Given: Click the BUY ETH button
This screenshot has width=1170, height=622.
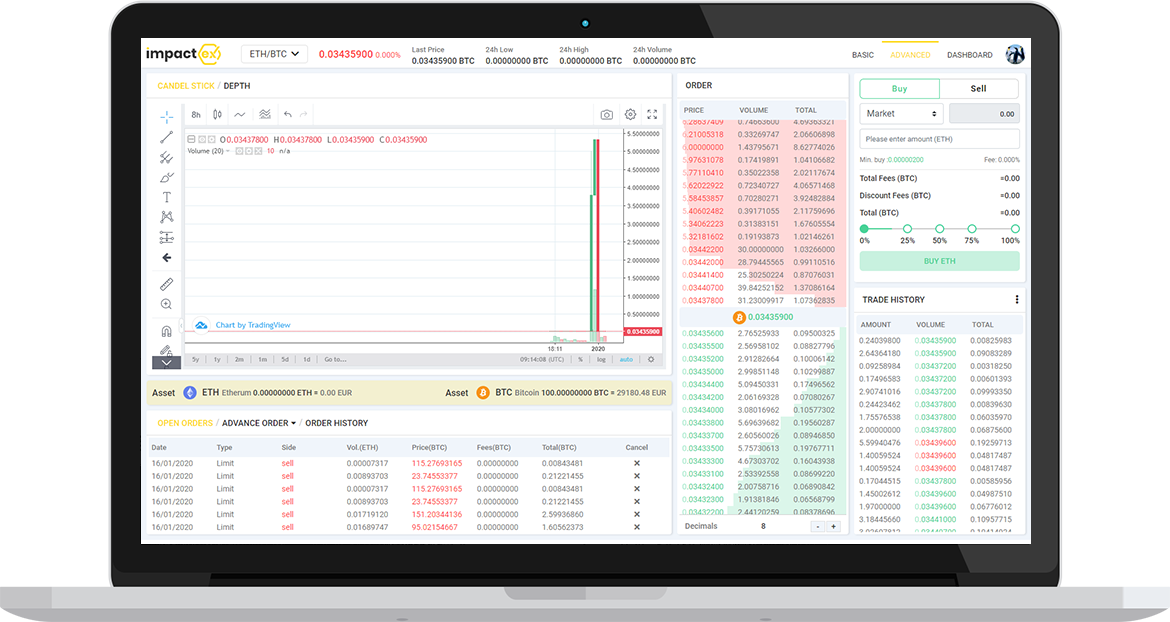Looking at the screenshot, I should click(939, 261).
